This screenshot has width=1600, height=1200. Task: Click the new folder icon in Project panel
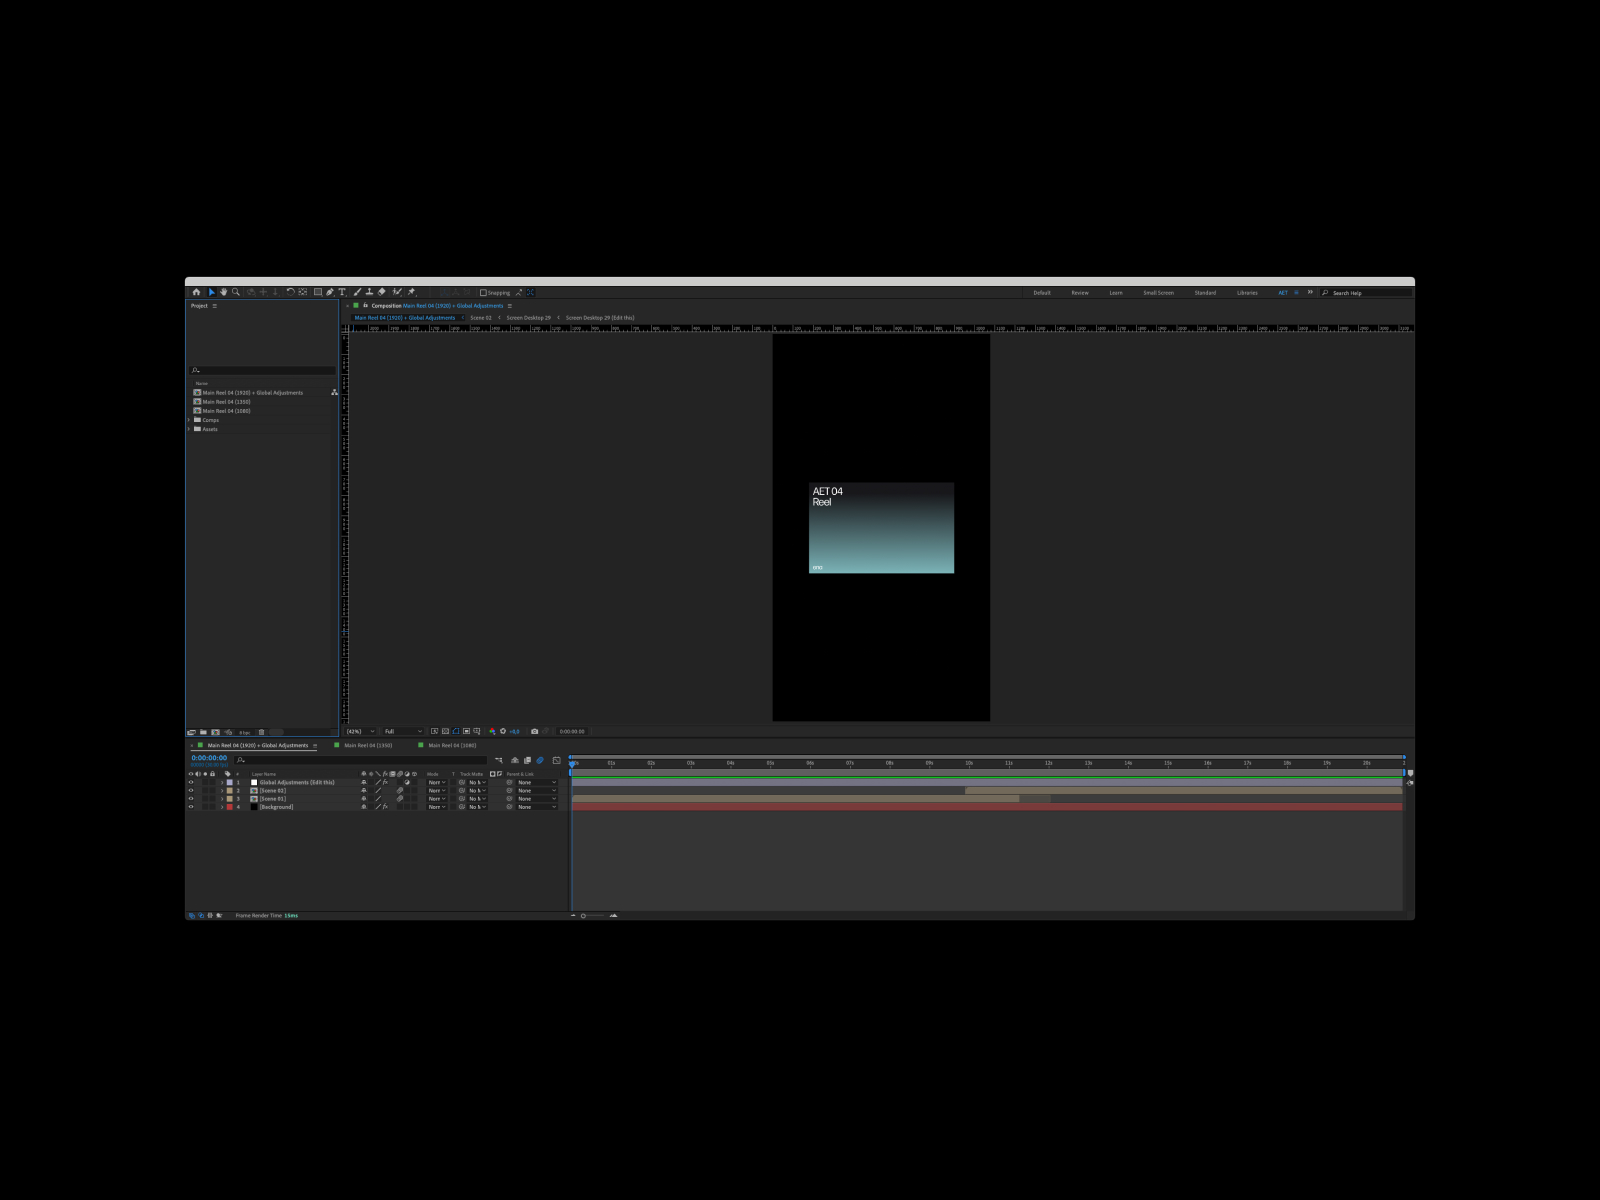(203, 732)
